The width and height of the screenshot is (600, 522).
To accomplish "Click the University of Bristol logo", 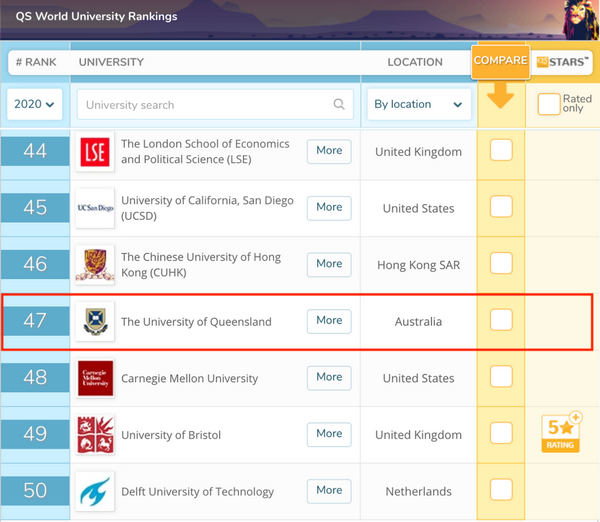I will (x=95, y=435).
